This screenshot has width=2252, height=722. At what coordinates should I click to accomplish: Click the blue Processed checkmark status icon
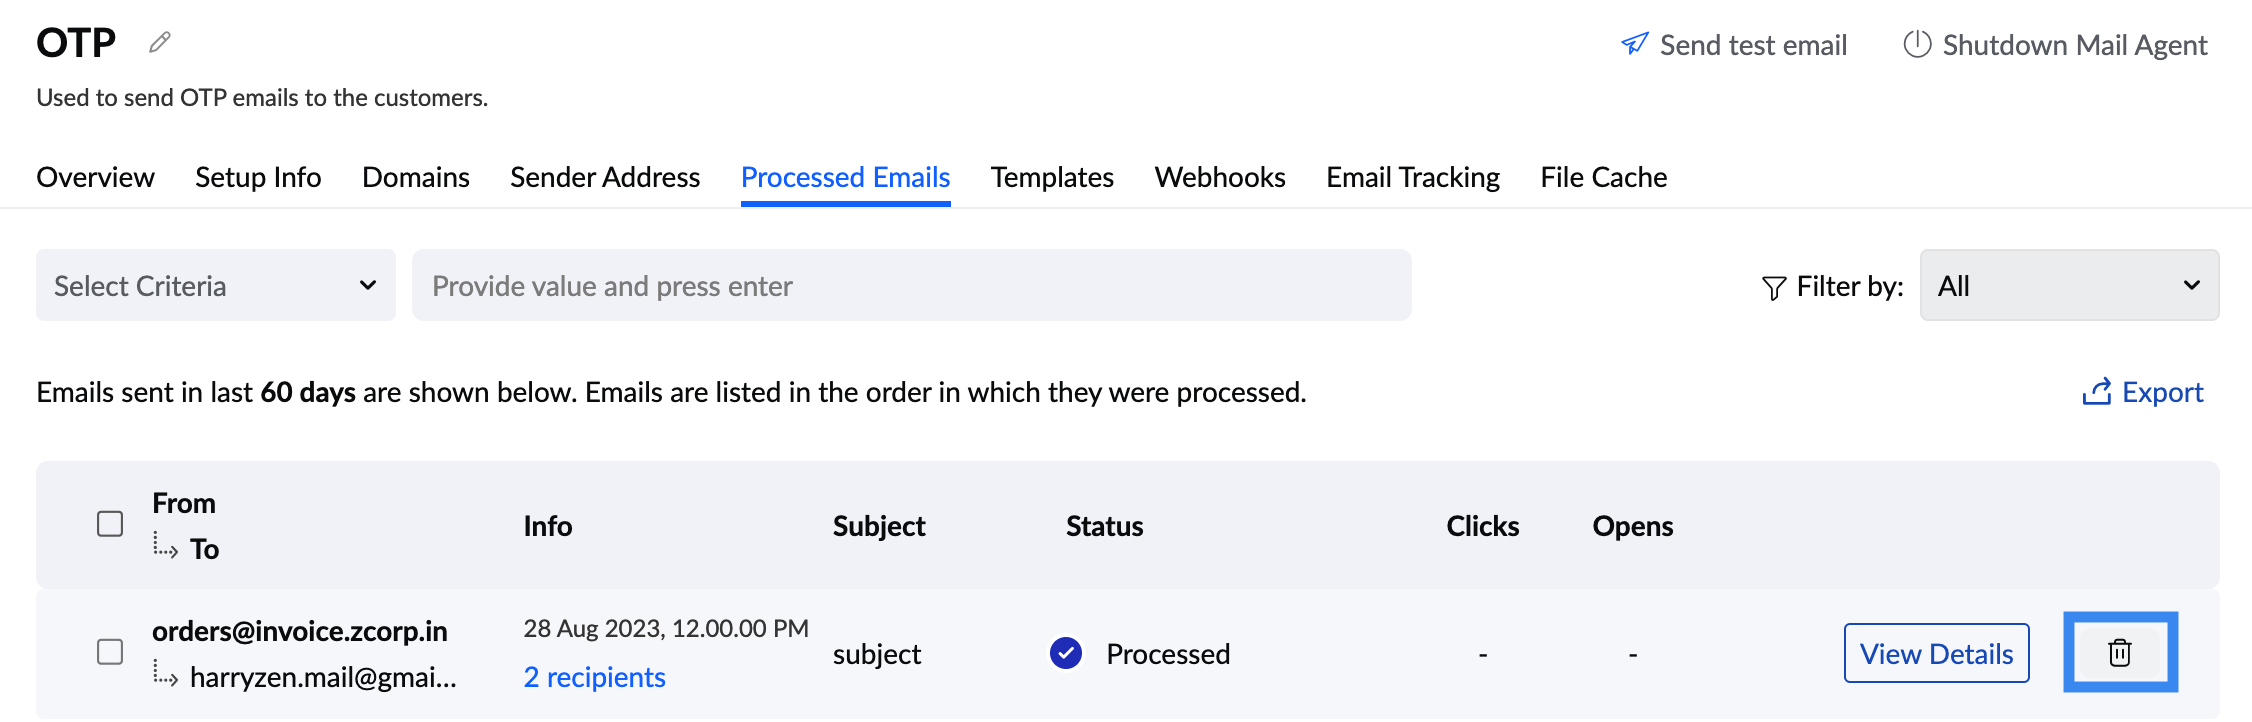click(1066, 653)
